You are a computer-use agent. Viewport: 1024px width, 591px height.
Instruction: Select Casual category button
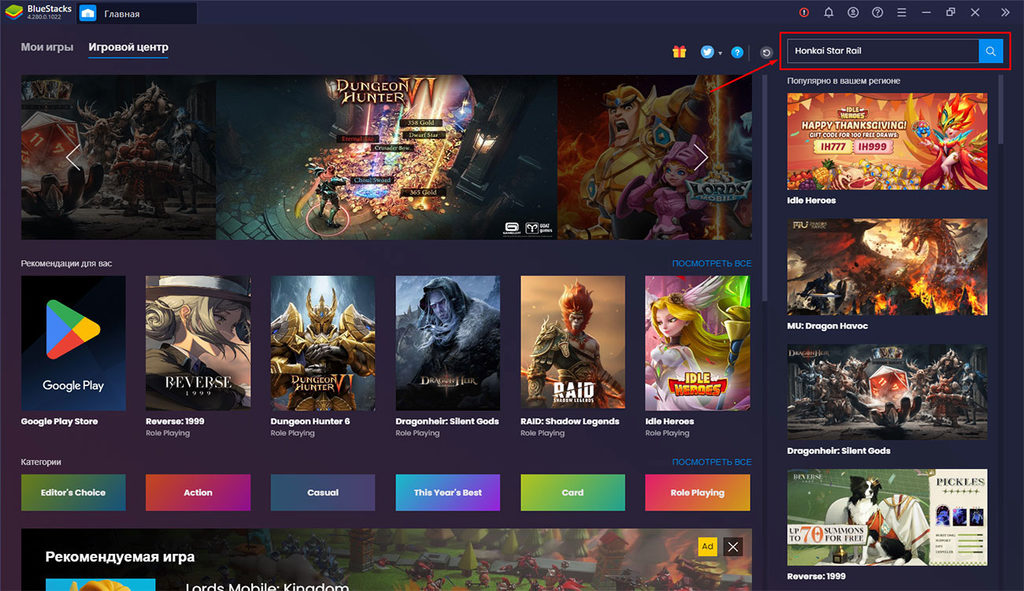point(323,492)
